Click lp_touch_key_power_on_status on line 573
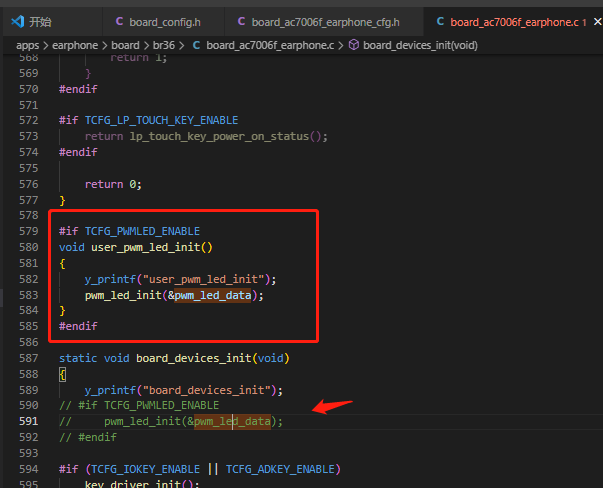Screen dimensions: 603x488 [x=219, y=137]
